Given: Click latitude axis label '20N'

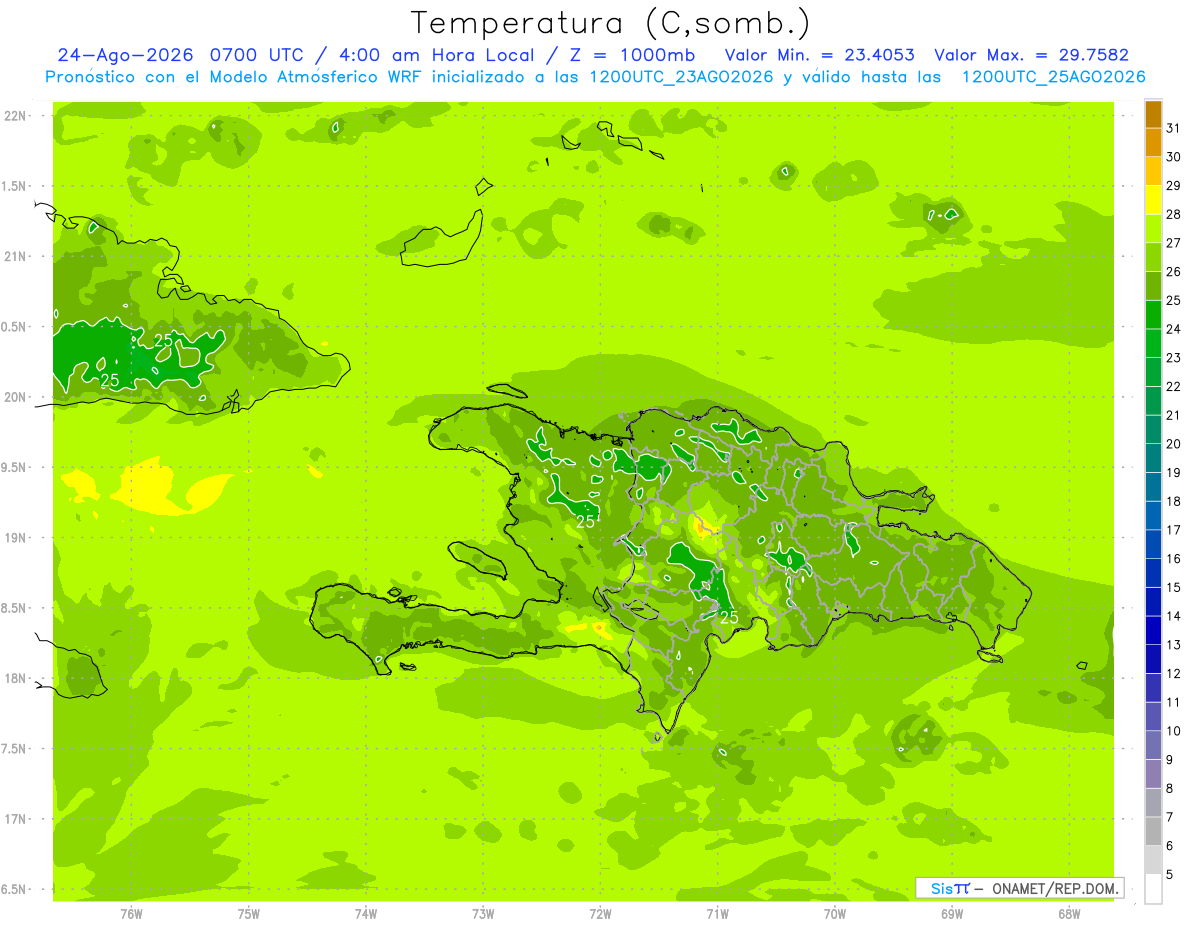Looking at the screenshot, I should pyautogui.click(x=17, y=397).
